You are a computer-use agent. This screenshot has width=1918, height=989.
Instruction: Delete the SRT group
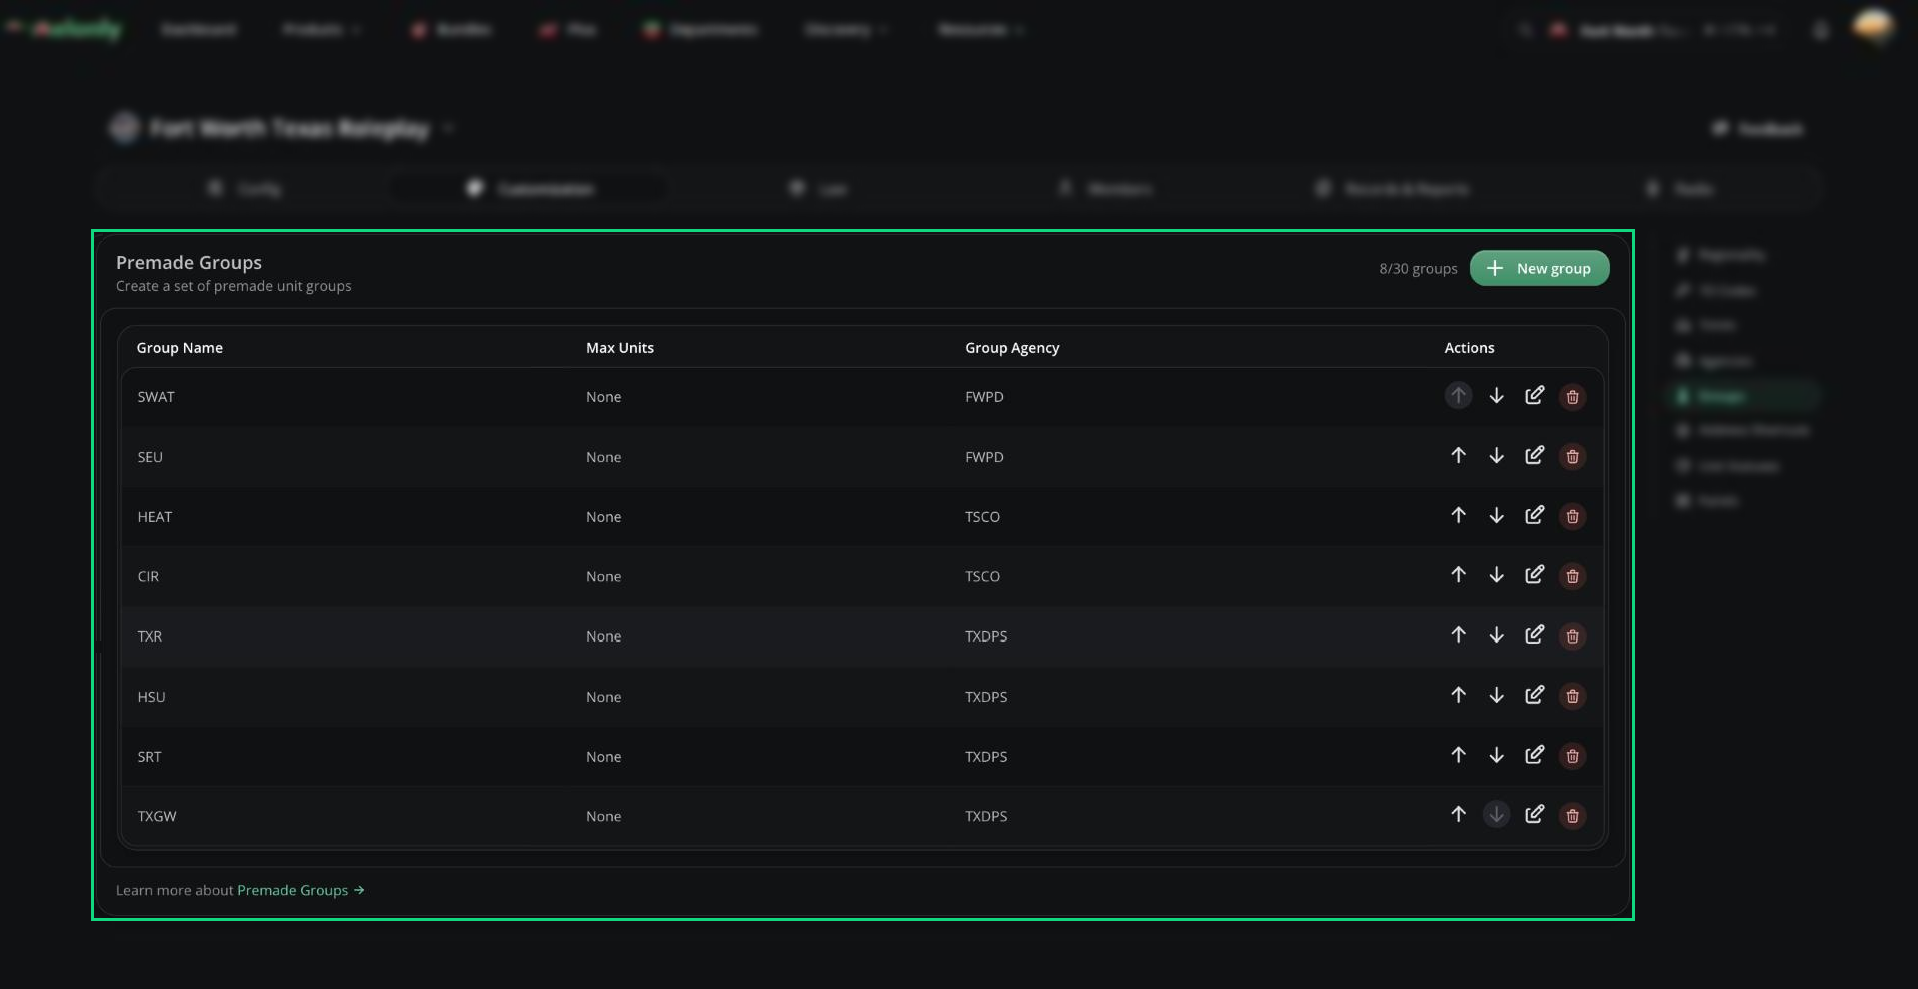[x=1572, y=756]
